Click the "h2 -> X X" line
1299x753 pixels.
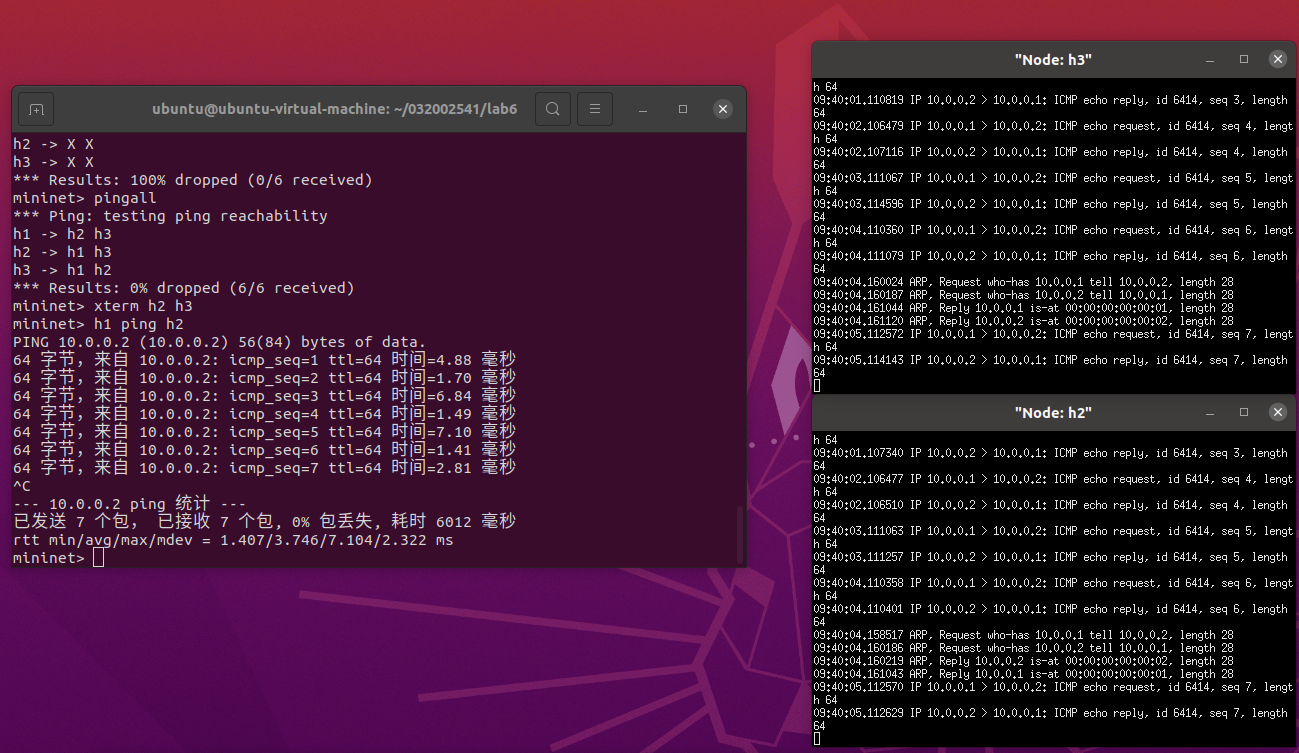53,144
